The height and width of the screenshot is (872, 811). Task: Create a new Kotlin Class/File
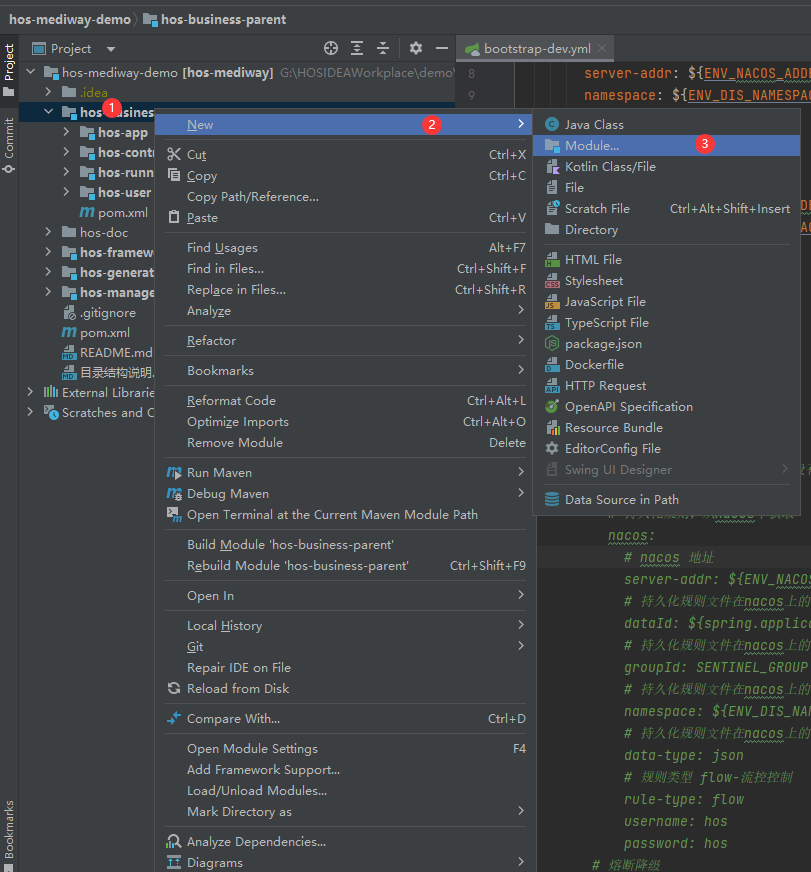coord(609,166)
